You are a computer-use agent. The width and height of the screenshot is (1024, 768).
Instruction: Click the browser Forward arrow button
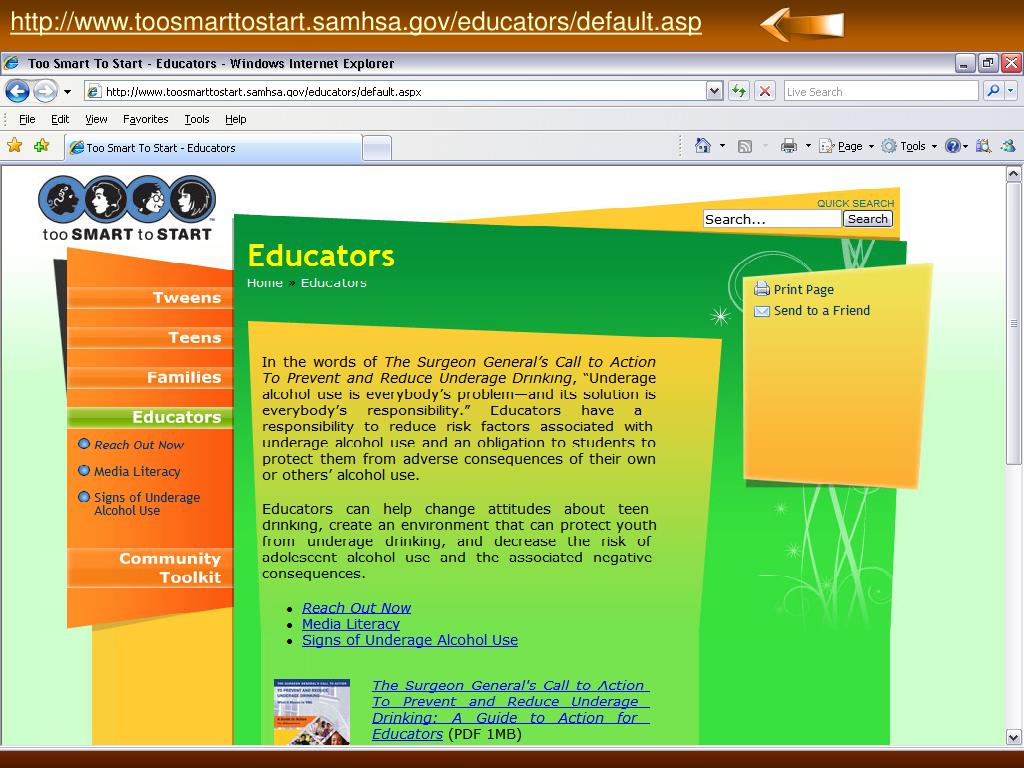(x=45, y=91)
